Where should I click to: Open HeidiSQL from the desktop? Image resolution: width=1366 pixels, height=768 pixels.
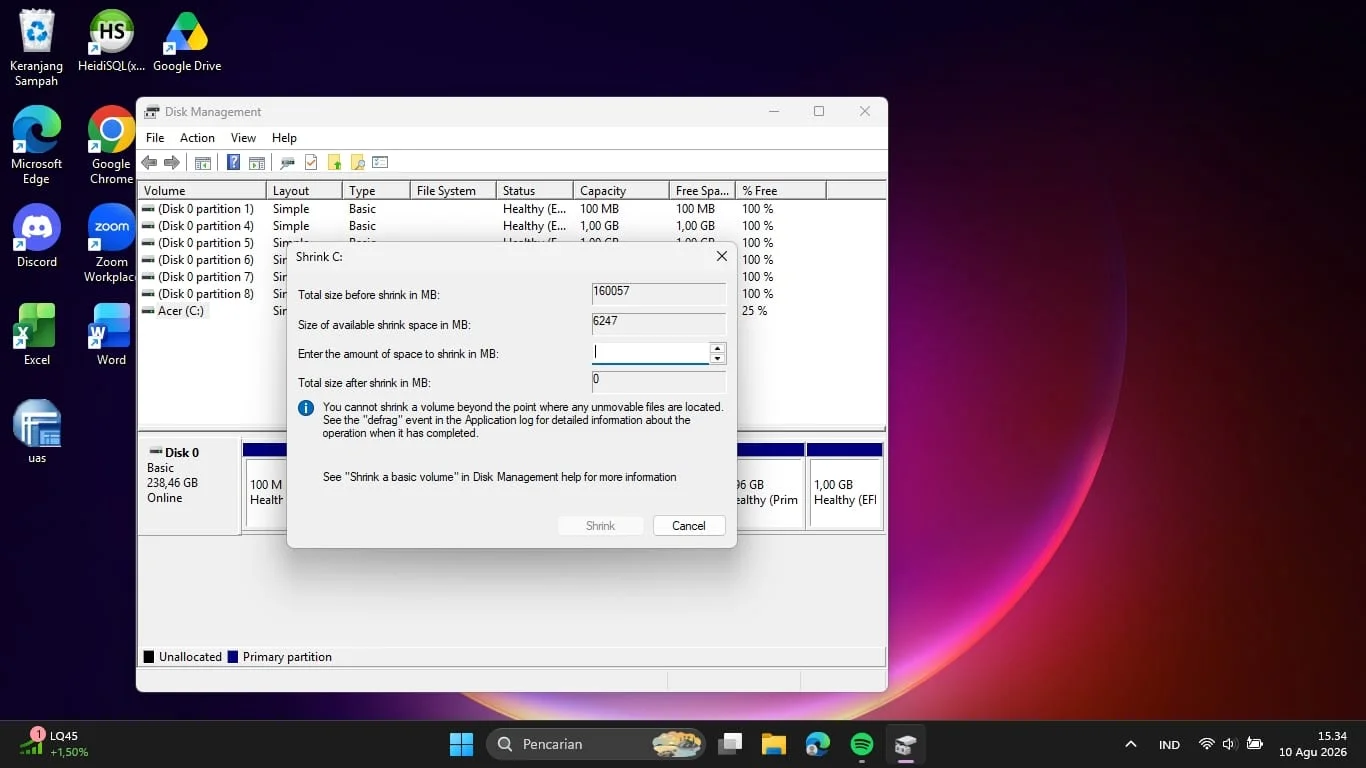[x=111, y=41]
